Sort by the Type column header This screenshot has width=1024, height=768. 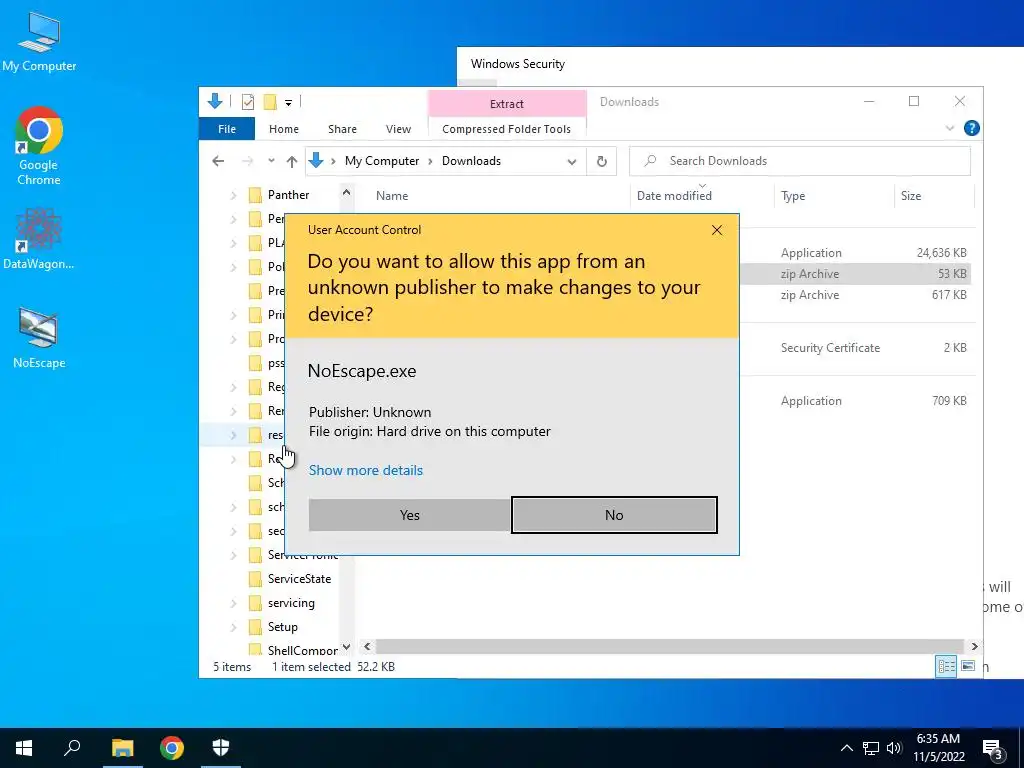coord(793,196)
